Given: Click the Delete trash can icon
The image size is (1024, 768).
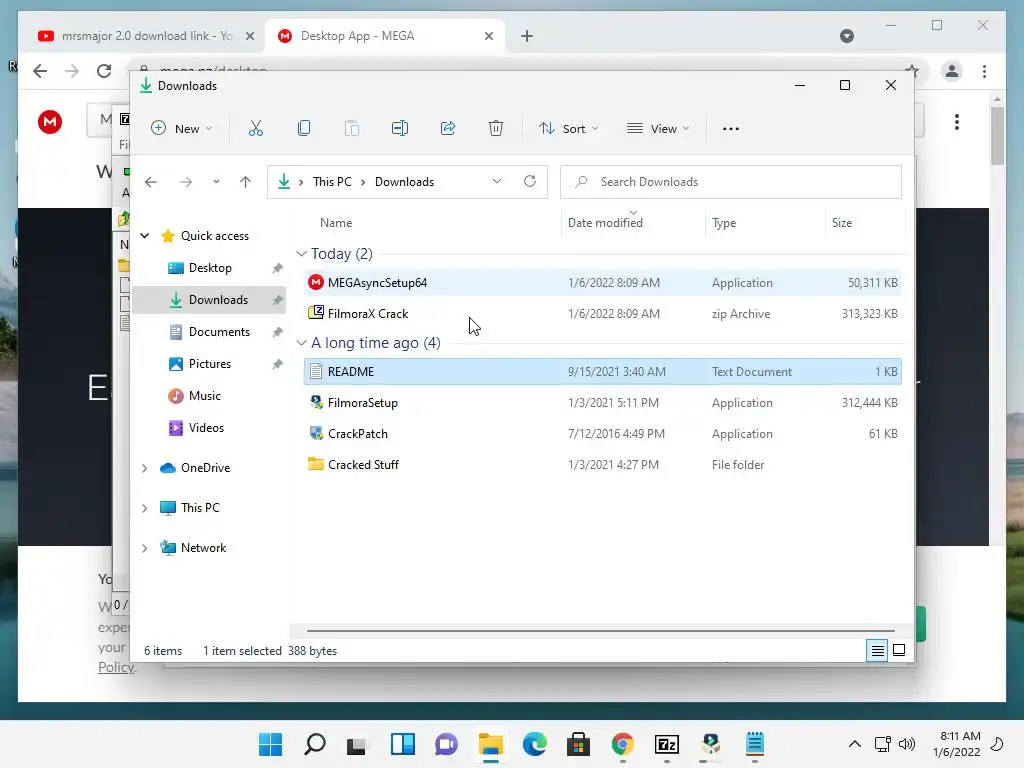Looking at the screenshot, I should (x=496, y=129).
